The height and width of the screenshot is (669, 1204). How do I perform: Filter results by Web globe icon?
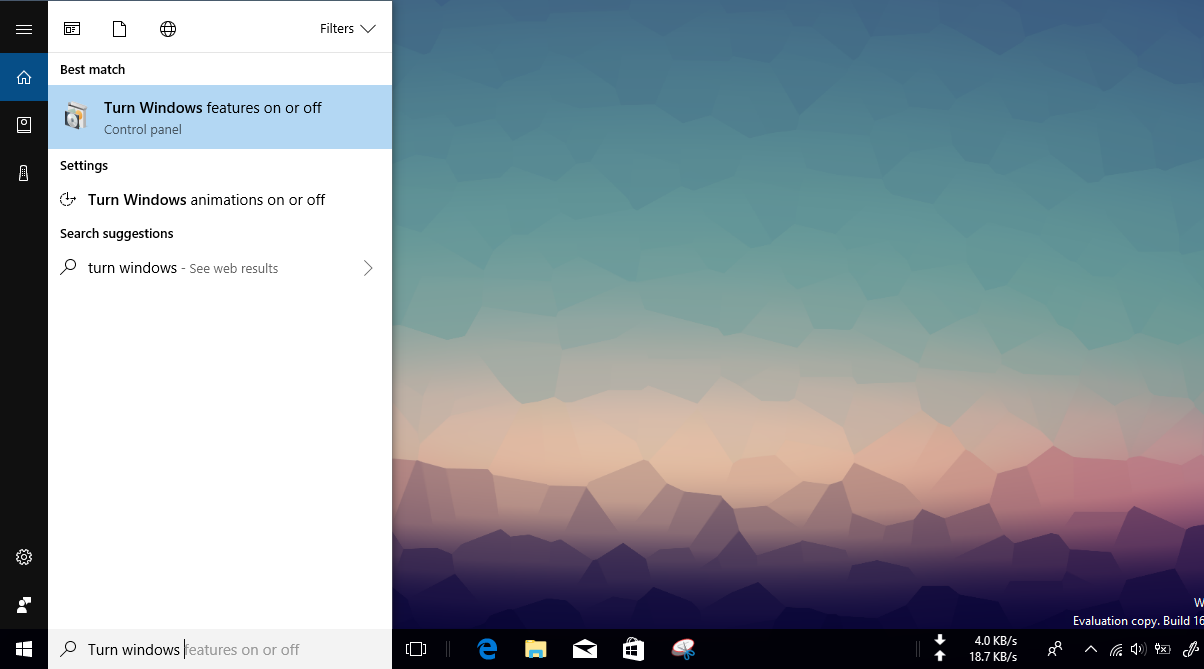(168, 29)
